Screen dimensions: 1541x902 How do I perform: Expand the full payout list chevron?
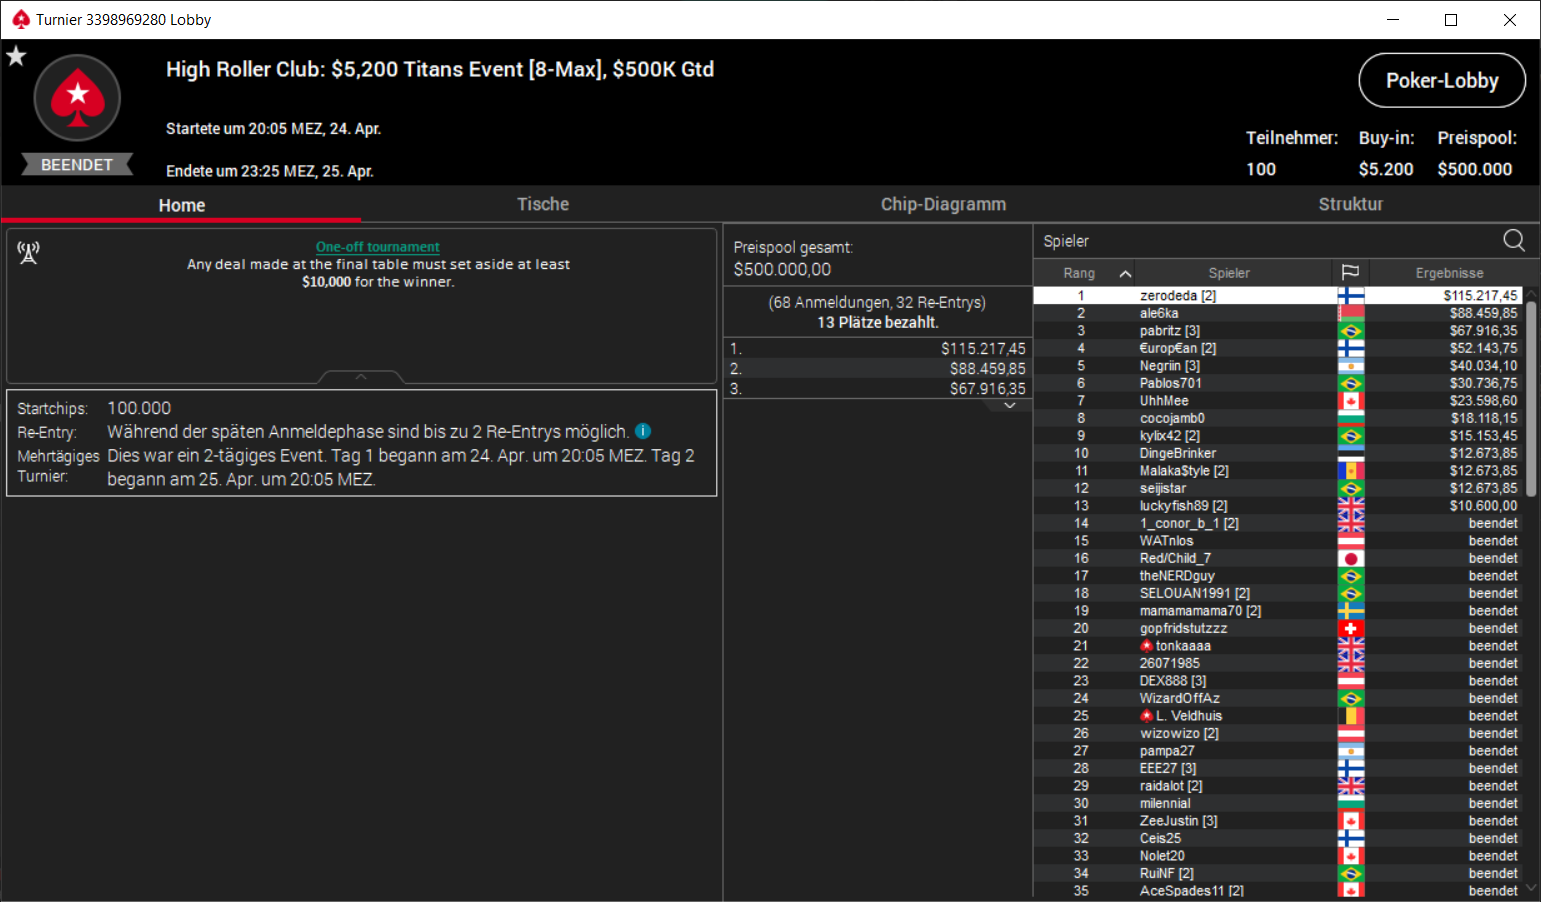click(x=1010, y=405)
